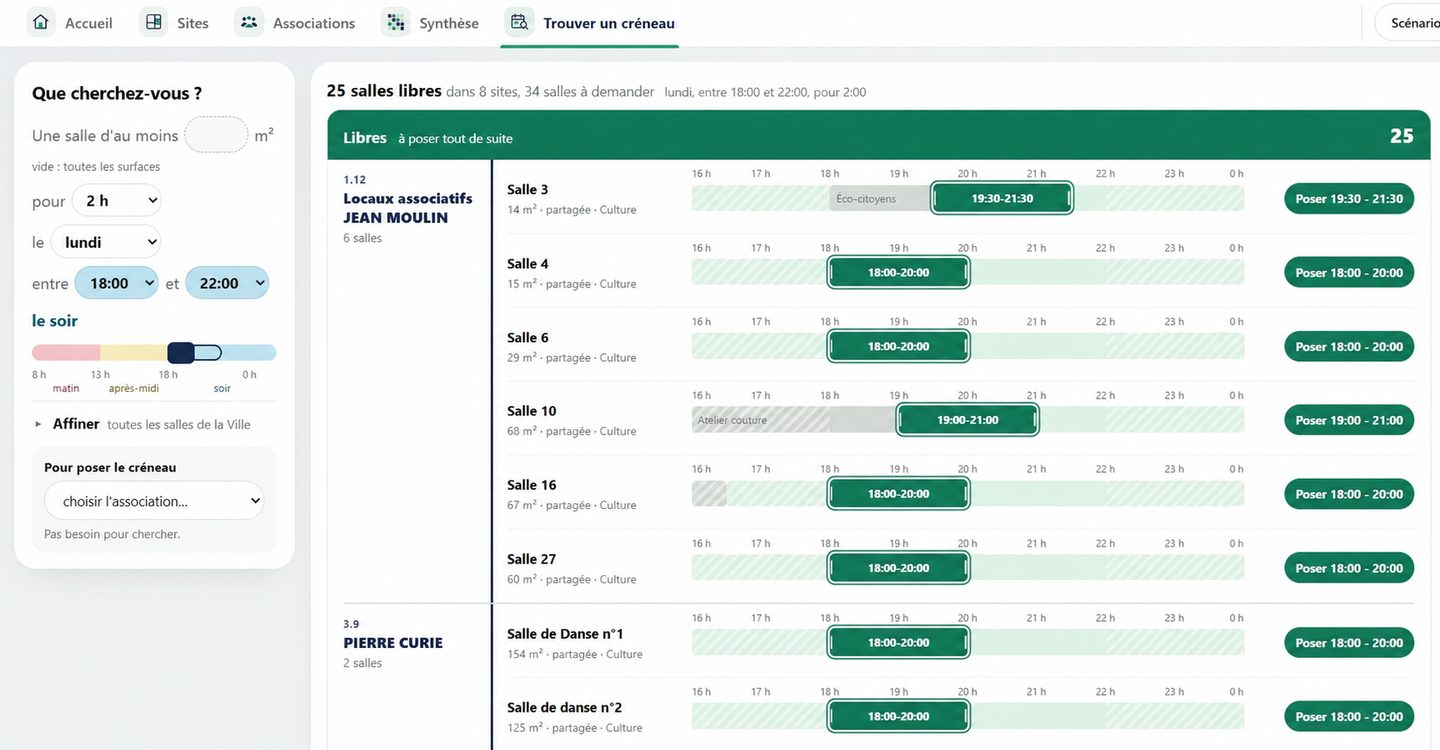Click Poser 18:00 - 20:00 for Salle 6
This screenshot has height=750, width=1440.
pyautogui.click(x=1349, y=347)
